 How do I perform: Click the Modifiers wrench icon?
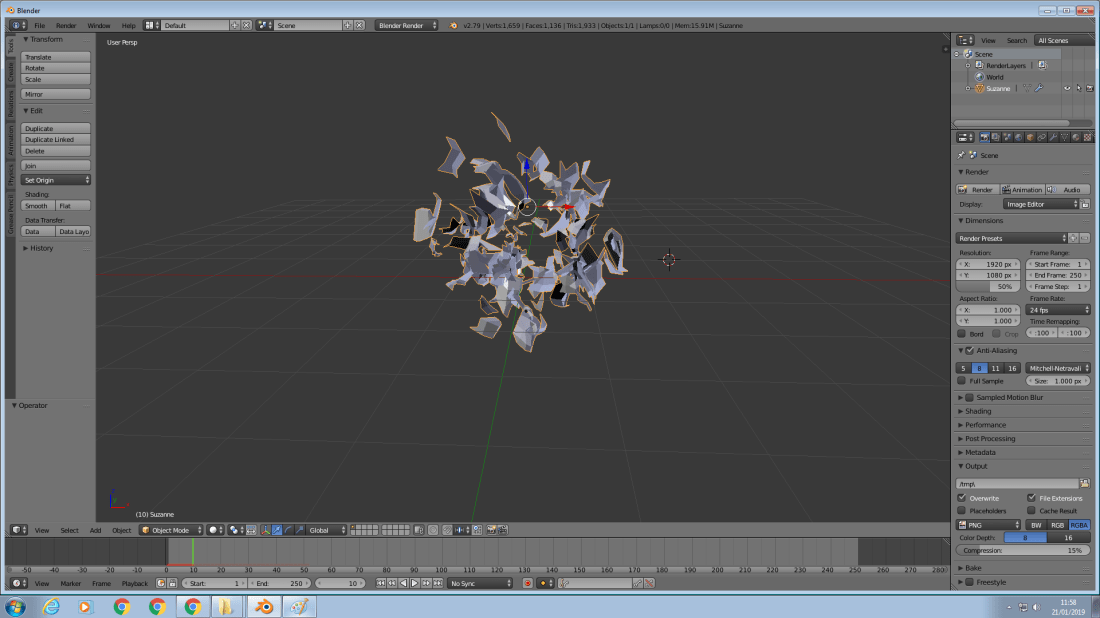point(1053,137)
